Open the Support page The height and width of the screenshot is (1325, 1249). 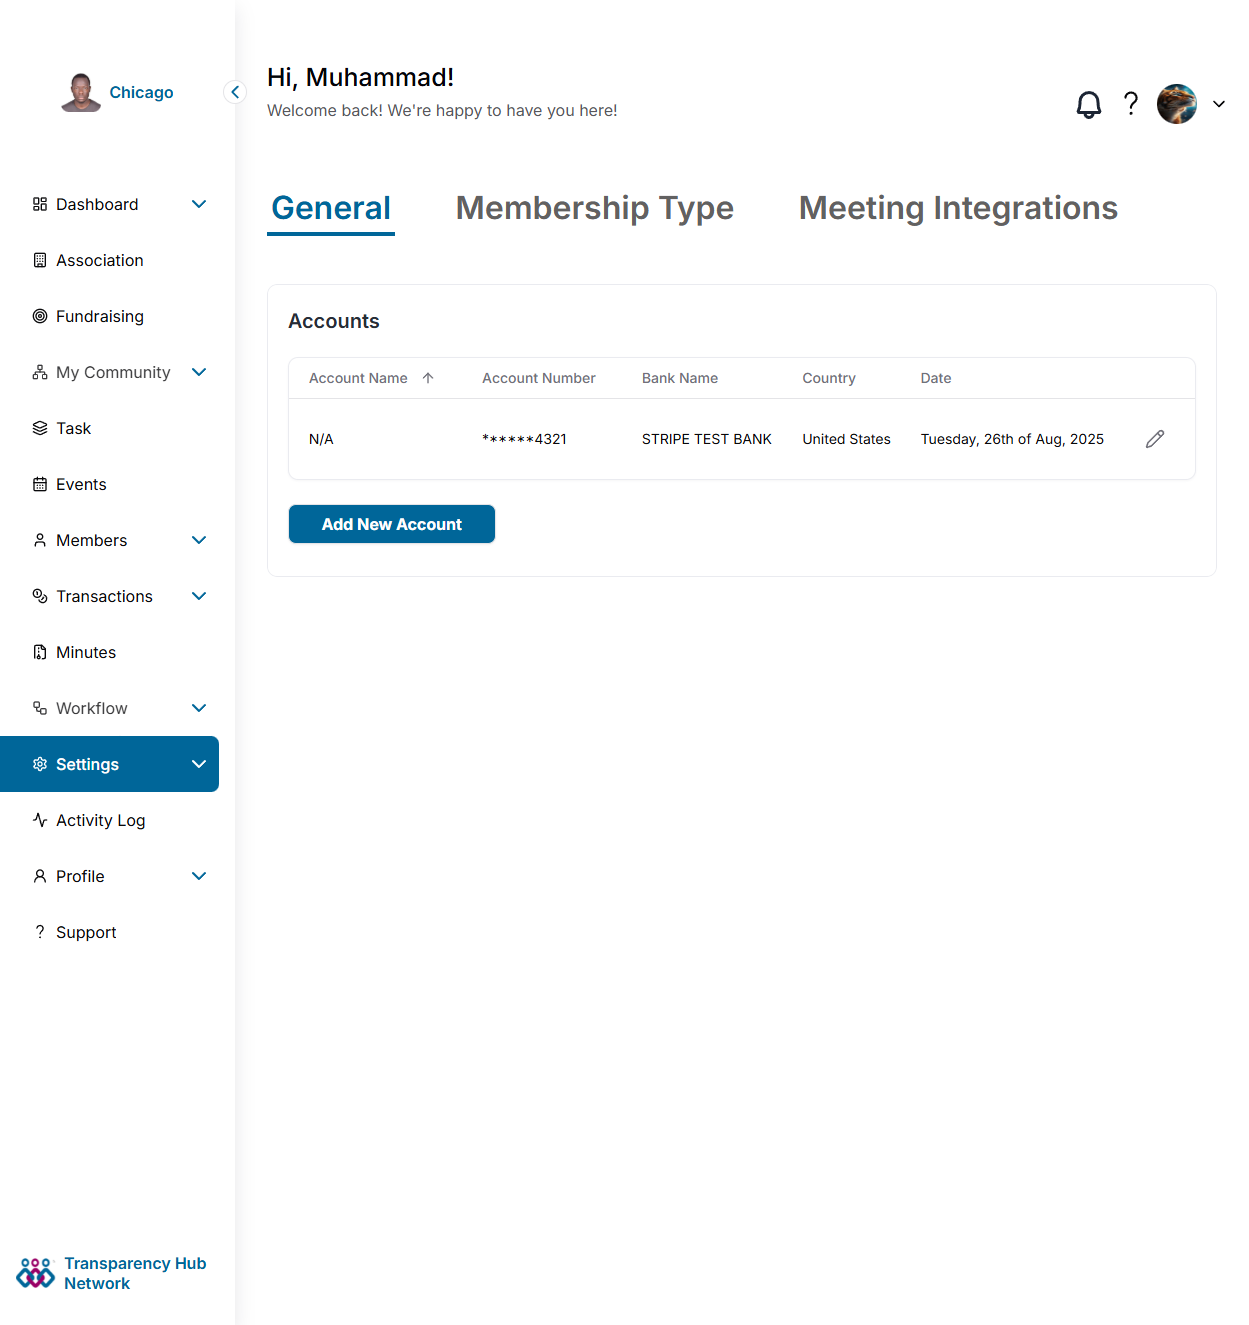pos(86,932)
